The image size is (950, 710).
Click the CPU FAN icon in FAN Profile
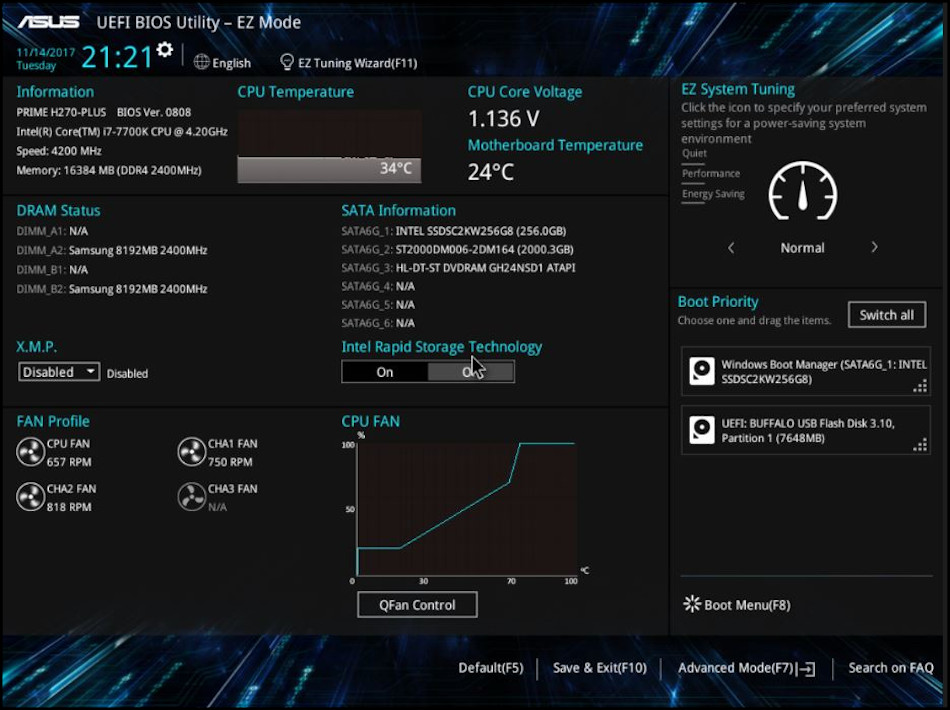(30, 452)
